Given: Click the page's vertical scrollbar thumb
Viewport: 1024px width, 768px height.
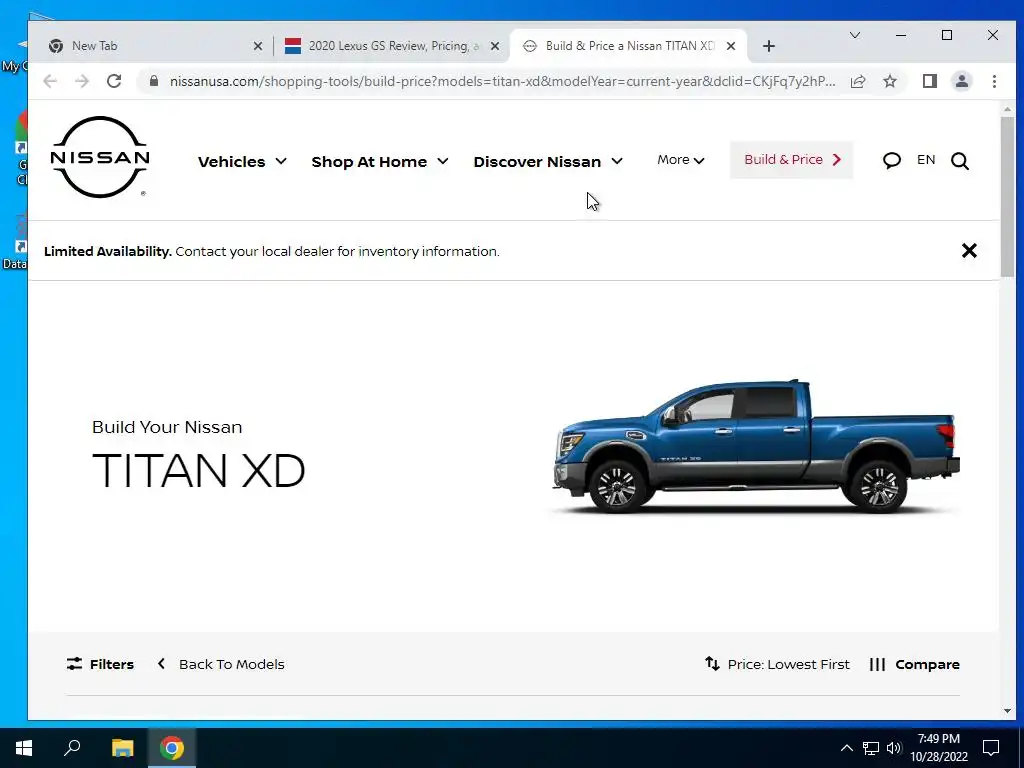Looking at the screenshot, I should (x=1007, y=196).
